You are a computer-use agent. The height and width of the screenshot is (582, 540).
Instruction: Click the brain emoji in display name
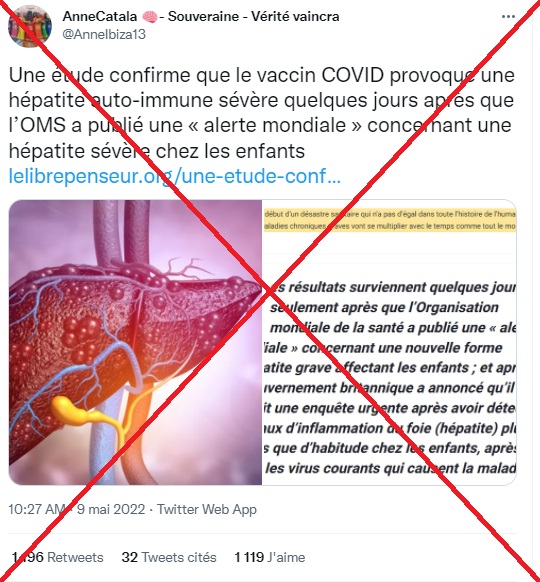pyautogui.click(x=150, y=17)
